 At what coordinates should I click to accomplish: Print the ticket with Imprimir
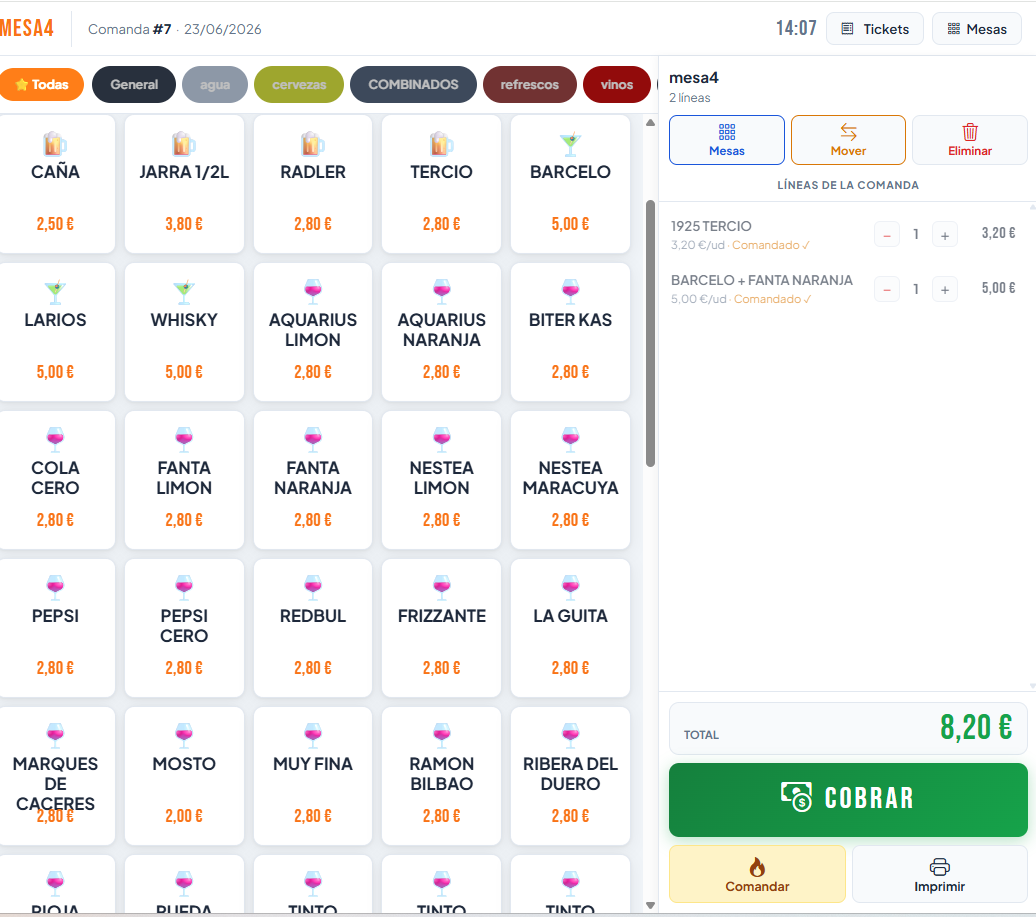tap(940, 874)
